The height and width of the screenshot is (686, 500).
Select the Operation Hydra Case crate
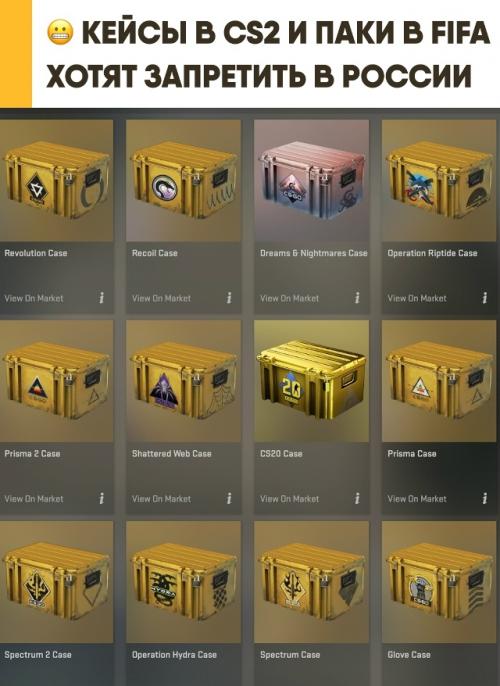183,582
